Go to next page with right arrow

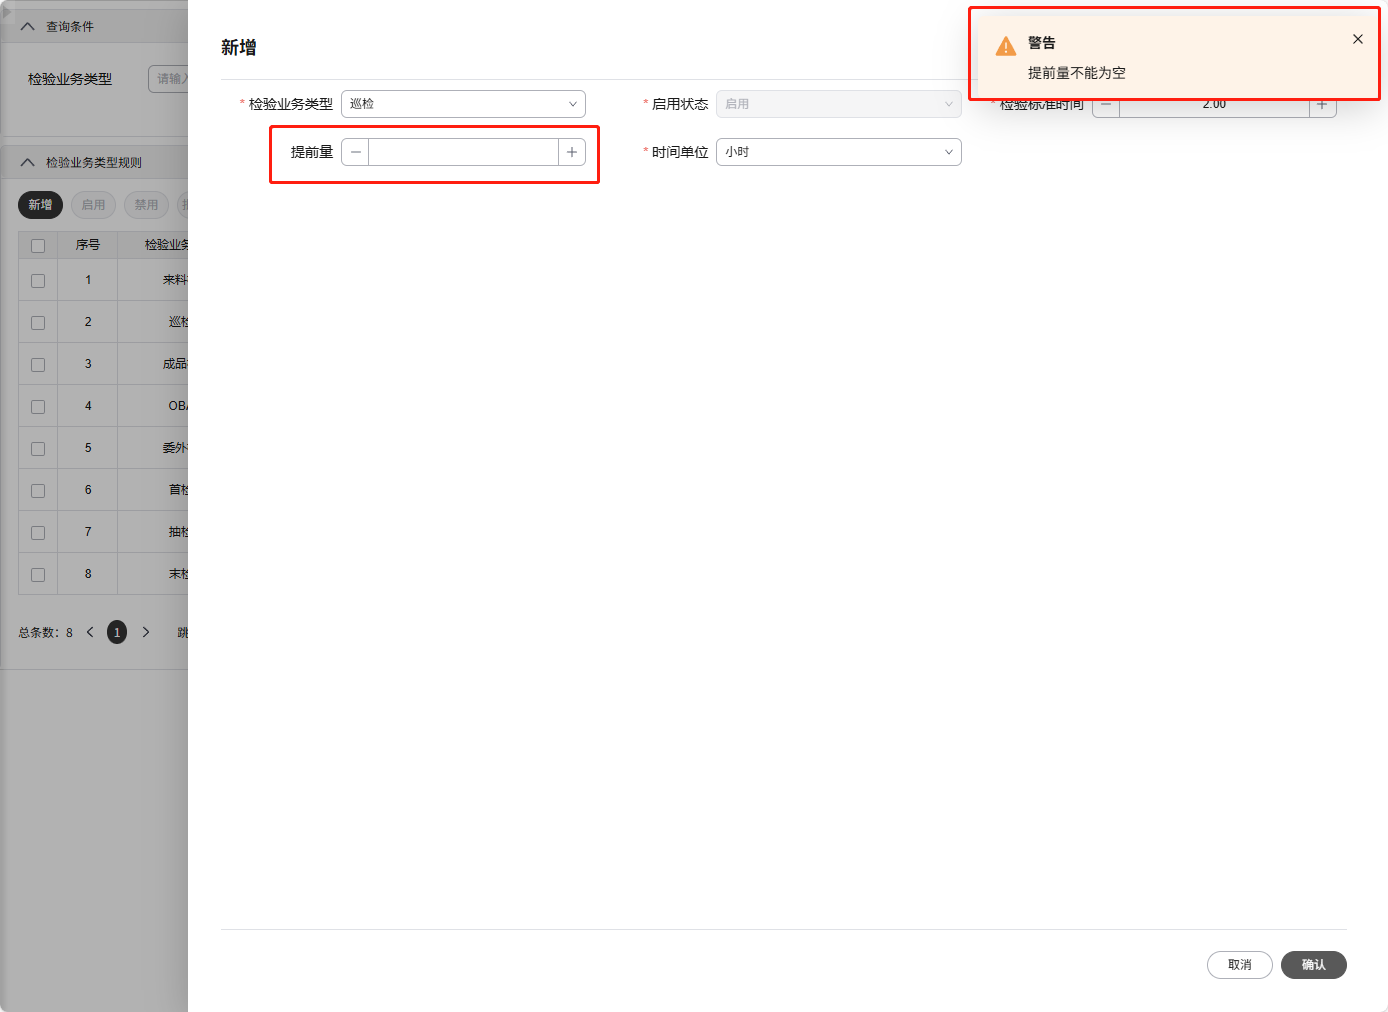coord(146,631)
